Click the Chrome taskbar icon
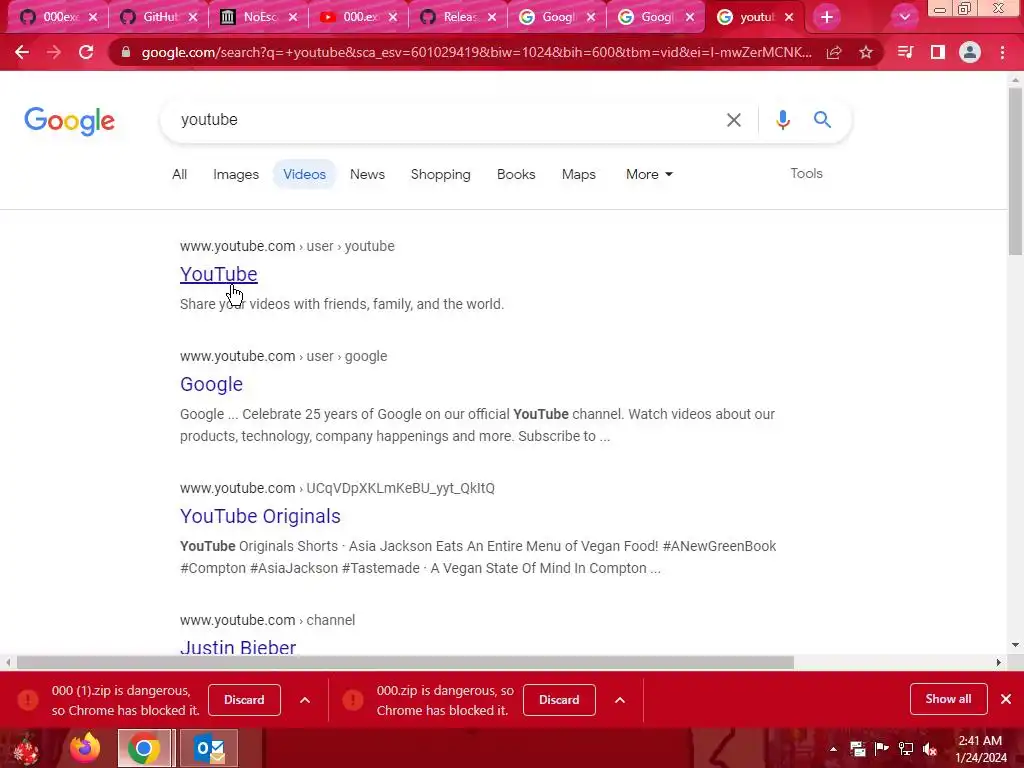 click(144, 748)
